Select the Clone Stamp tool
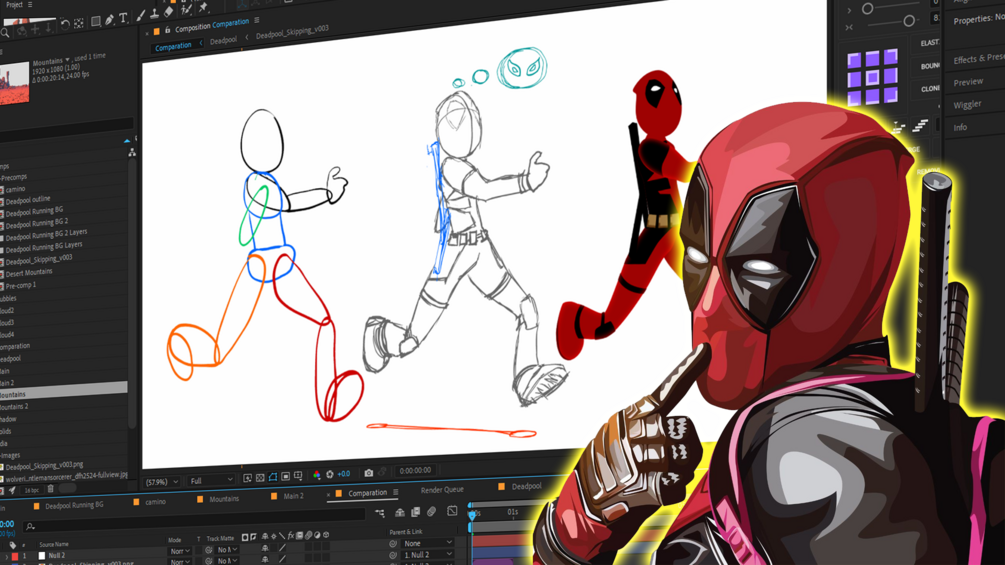Screen dimensions: 1005x565 point(154,13)
